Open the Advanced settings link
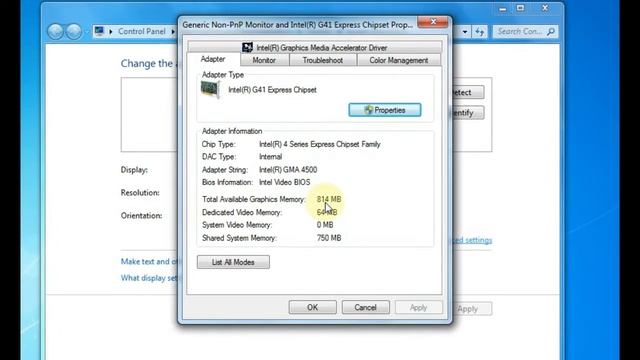The height and width of the screenshot is (360, 640). pyautogui.click(x=472, y=240)
